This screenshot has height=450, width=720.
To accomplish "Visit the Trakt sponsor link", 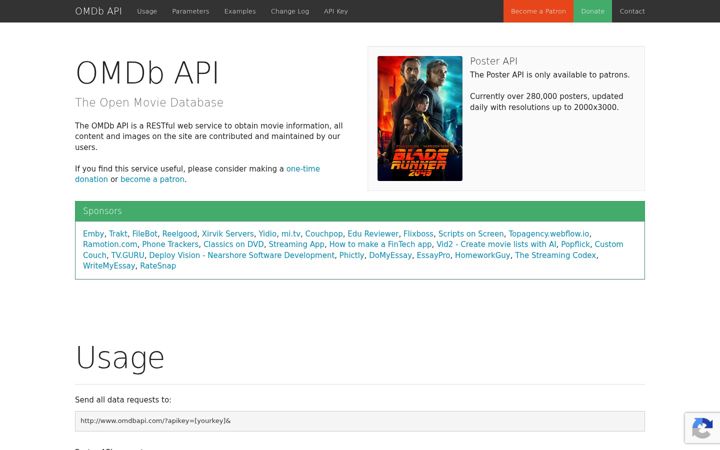I will (118, 234).
